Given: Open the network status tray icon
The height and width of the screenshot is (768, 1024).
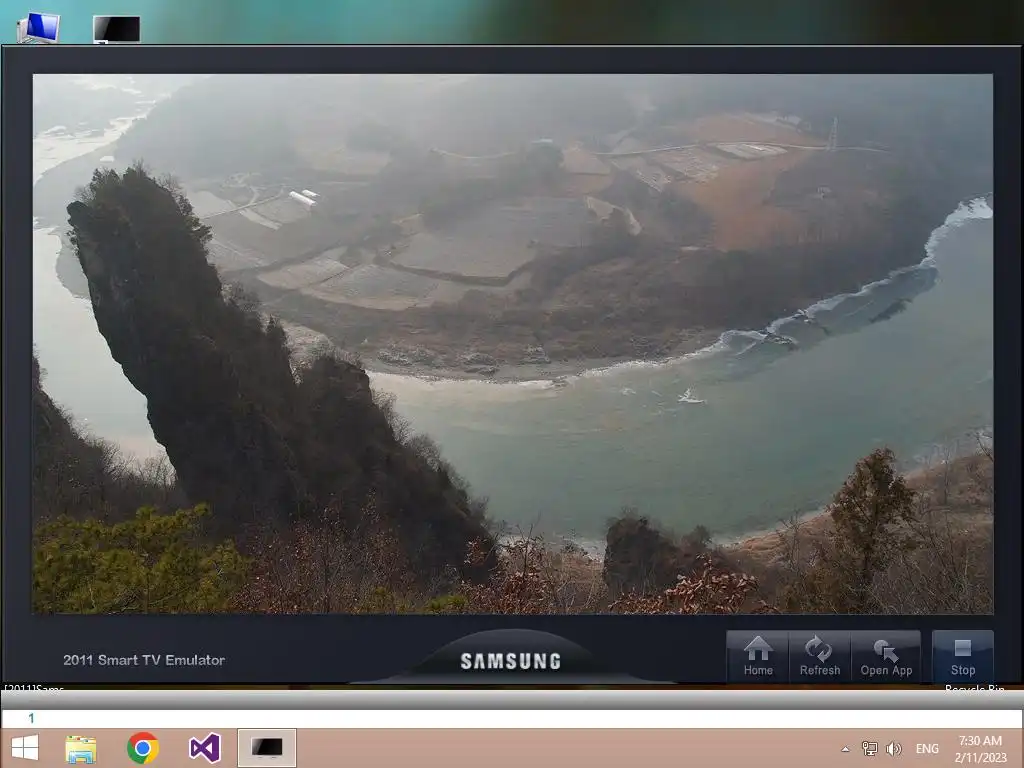Looking at the screenshot, I should (x=869, y=748).
